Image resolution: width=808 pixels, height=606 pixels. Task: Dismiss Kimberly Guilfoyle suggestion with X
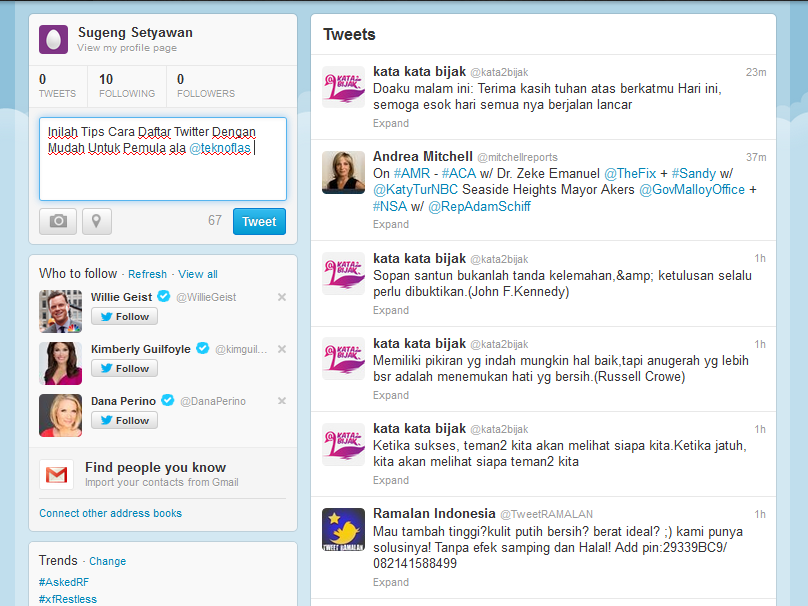(x=282, y=349)
